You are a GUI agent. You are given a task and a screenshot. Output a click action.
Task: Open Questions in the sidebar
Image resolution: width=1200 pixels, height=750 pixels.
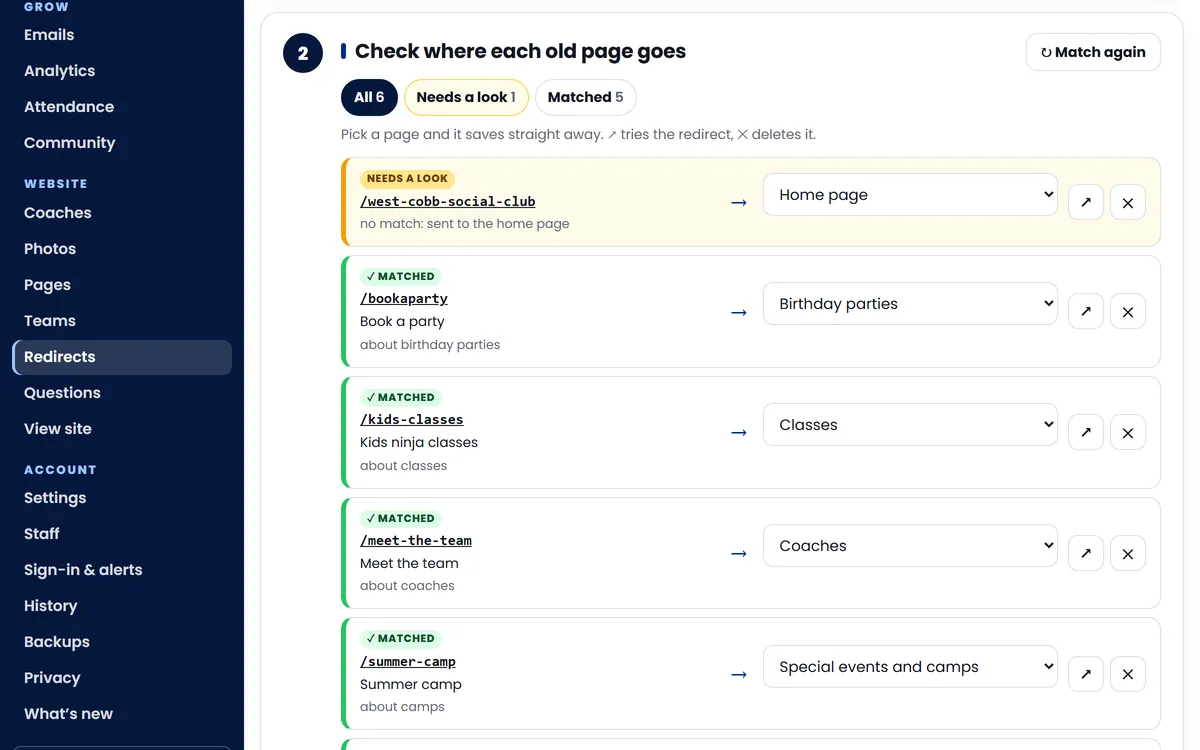(122, 393)
